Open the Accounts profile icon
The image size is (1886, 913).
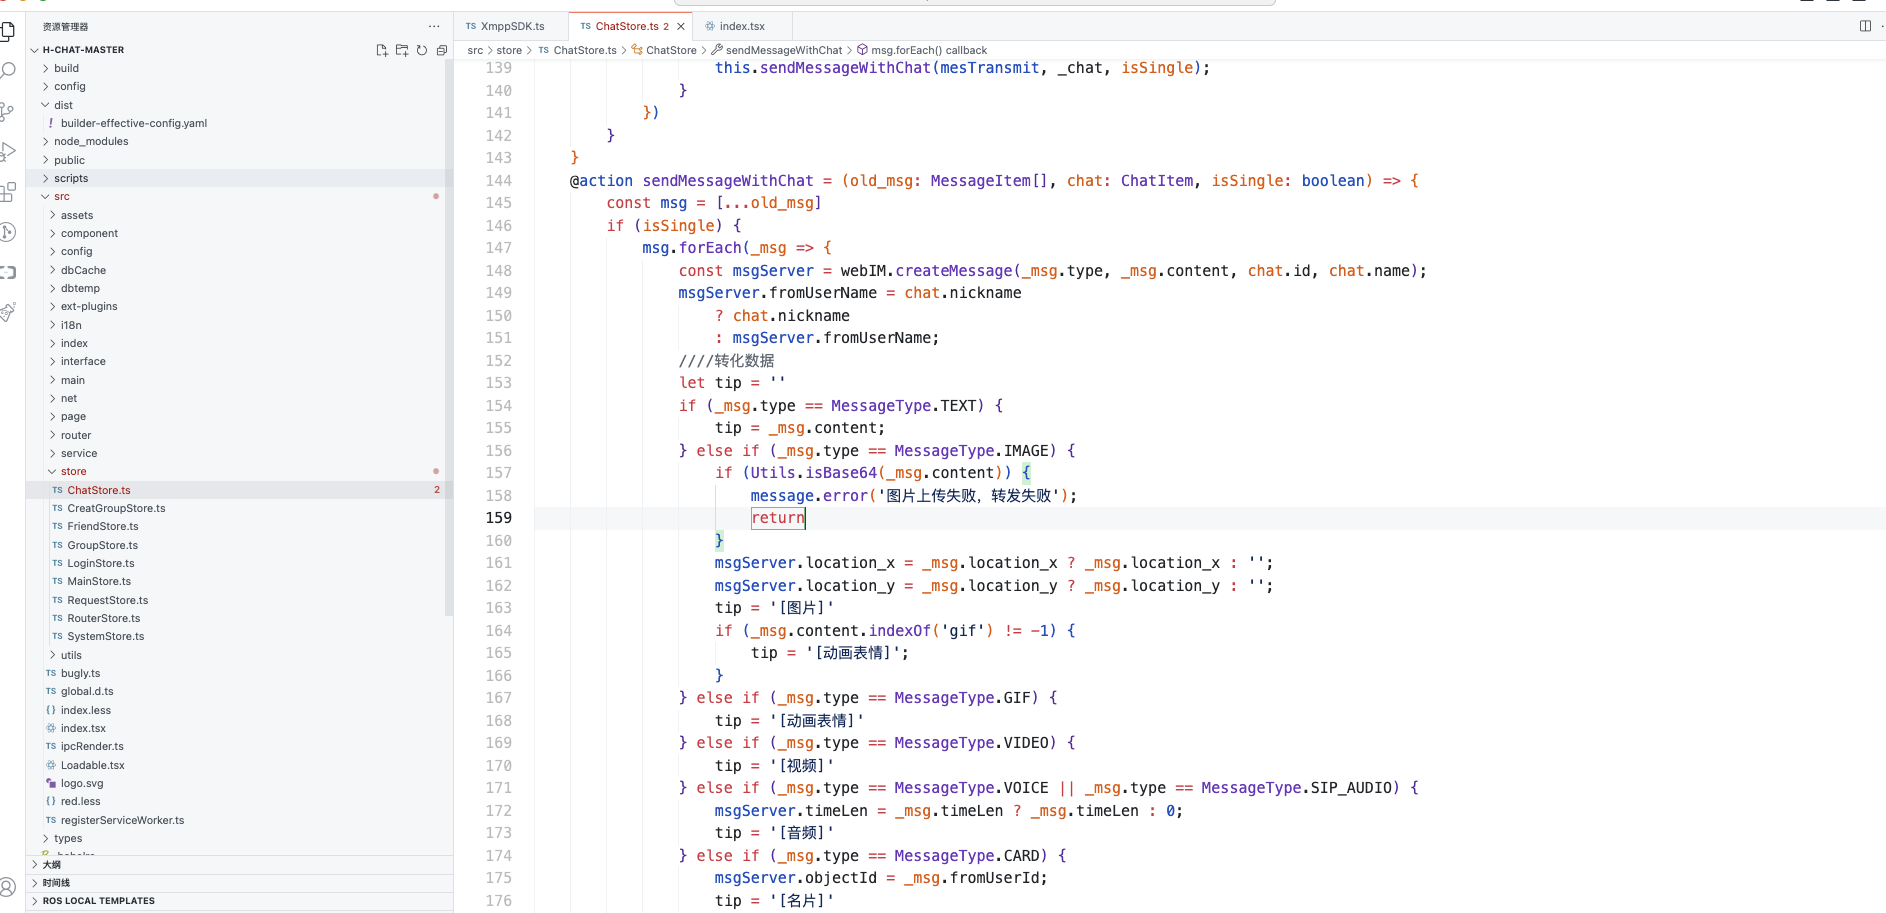[8, 887]
